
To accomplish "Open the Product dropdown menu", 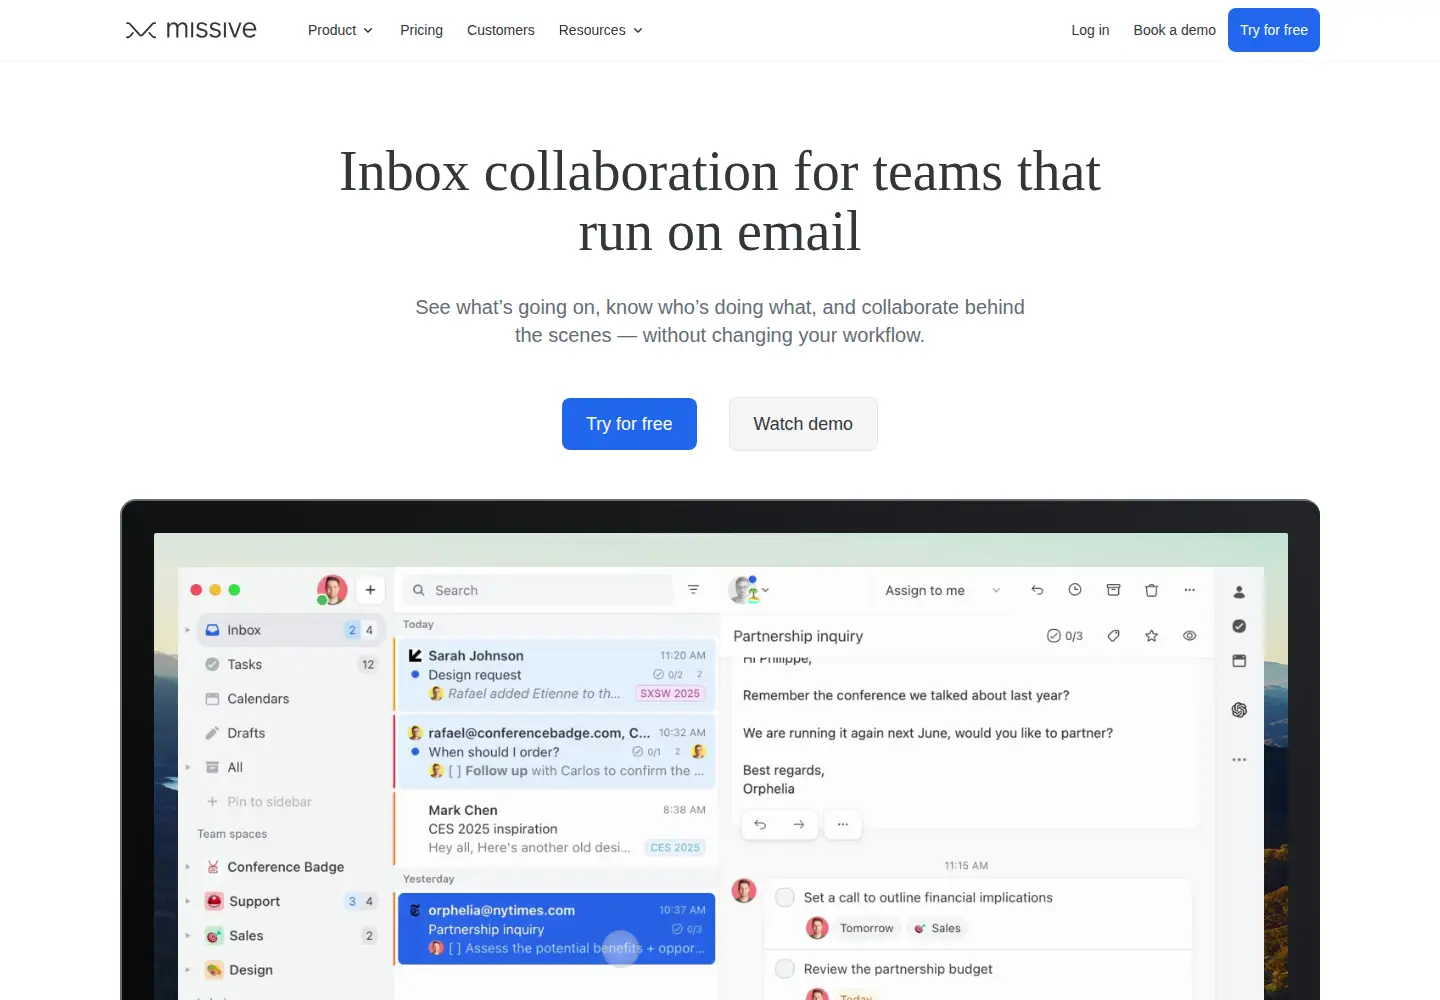I will point(340,30).
